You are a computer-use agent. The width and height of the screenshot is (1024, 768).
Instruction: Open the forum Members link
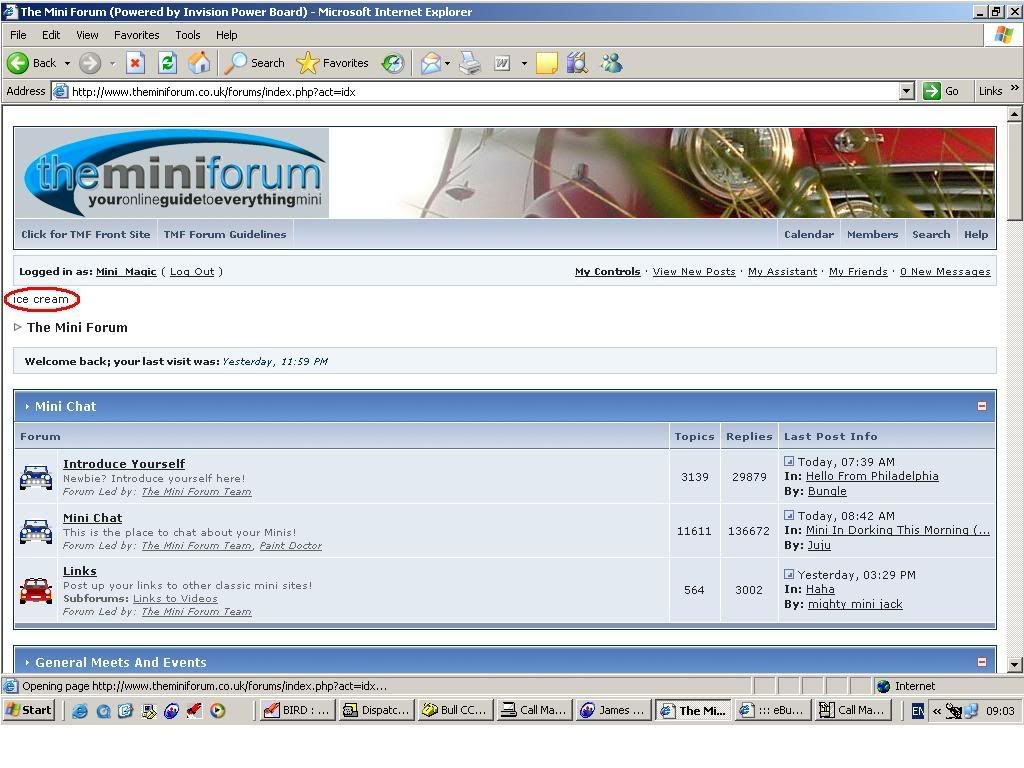(872, 234)
